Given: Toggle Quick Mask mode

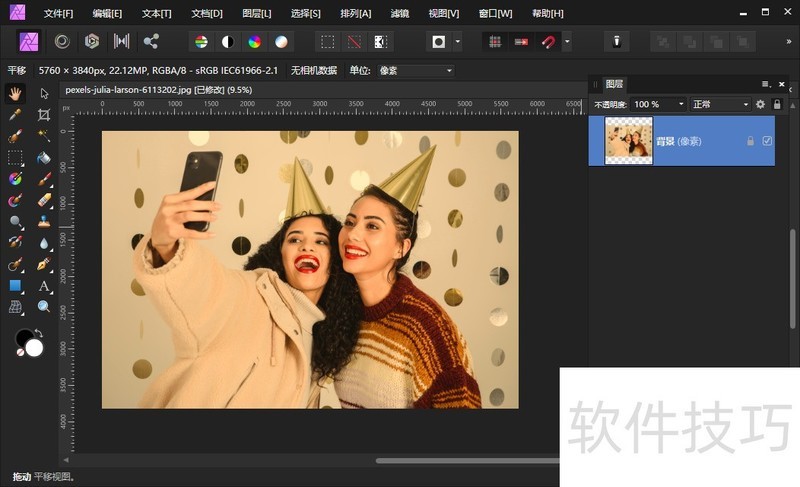Looking at the screenshot, I should click(439, 42).
